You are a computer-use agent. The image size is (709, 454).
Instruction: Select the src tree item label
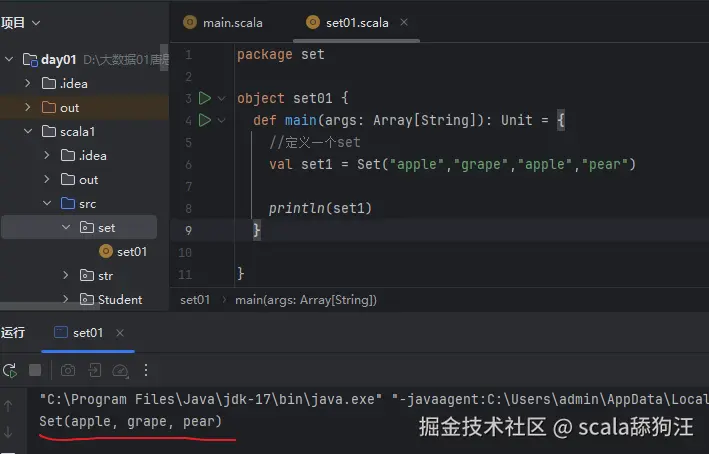pyautogui.click(x=87, y=204)
